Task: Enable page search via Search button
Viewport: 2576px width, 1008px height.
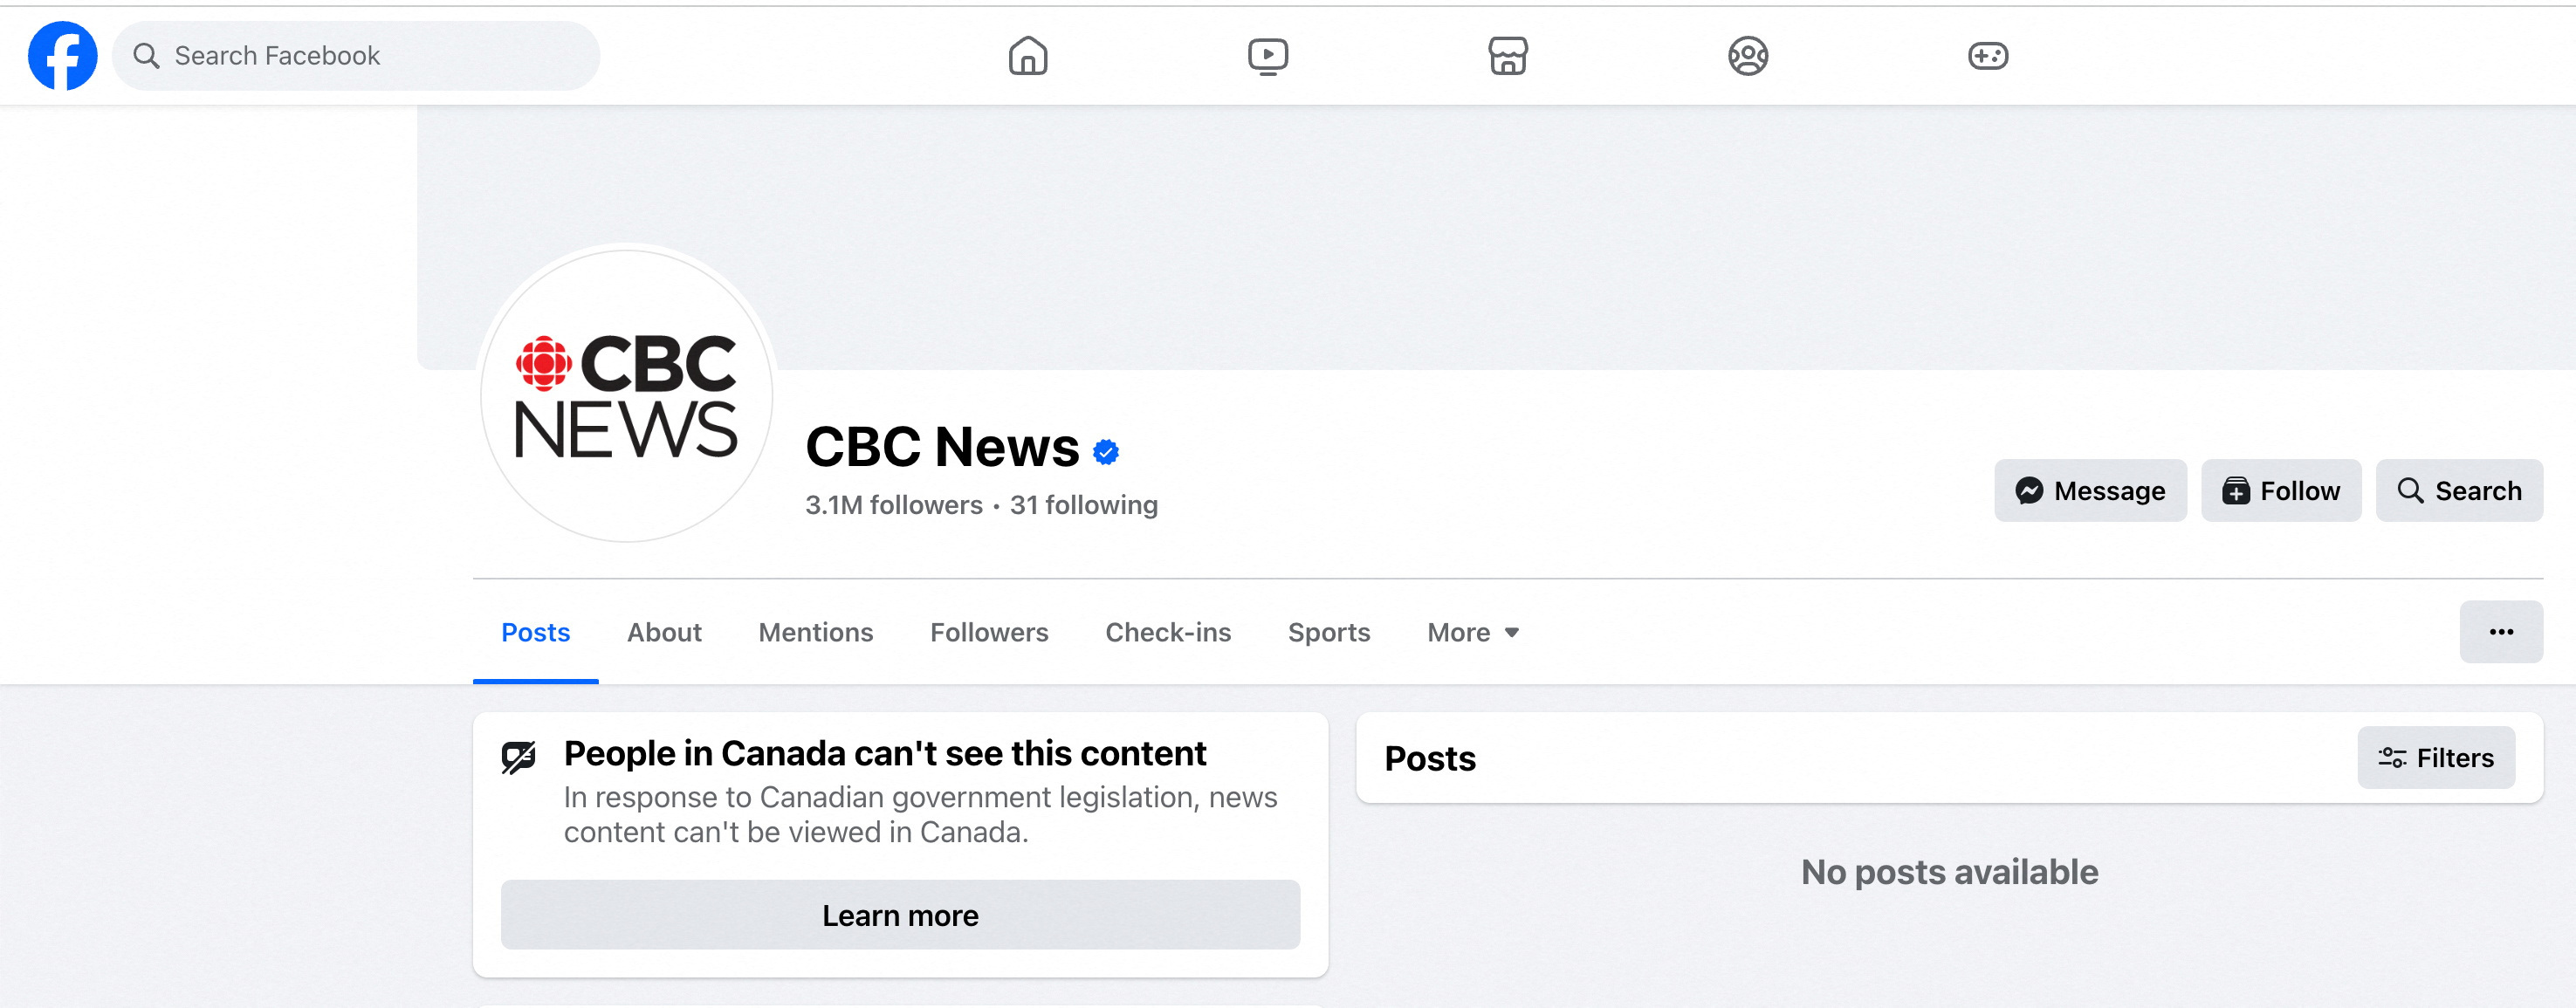Action: [x=2460, y=490]
